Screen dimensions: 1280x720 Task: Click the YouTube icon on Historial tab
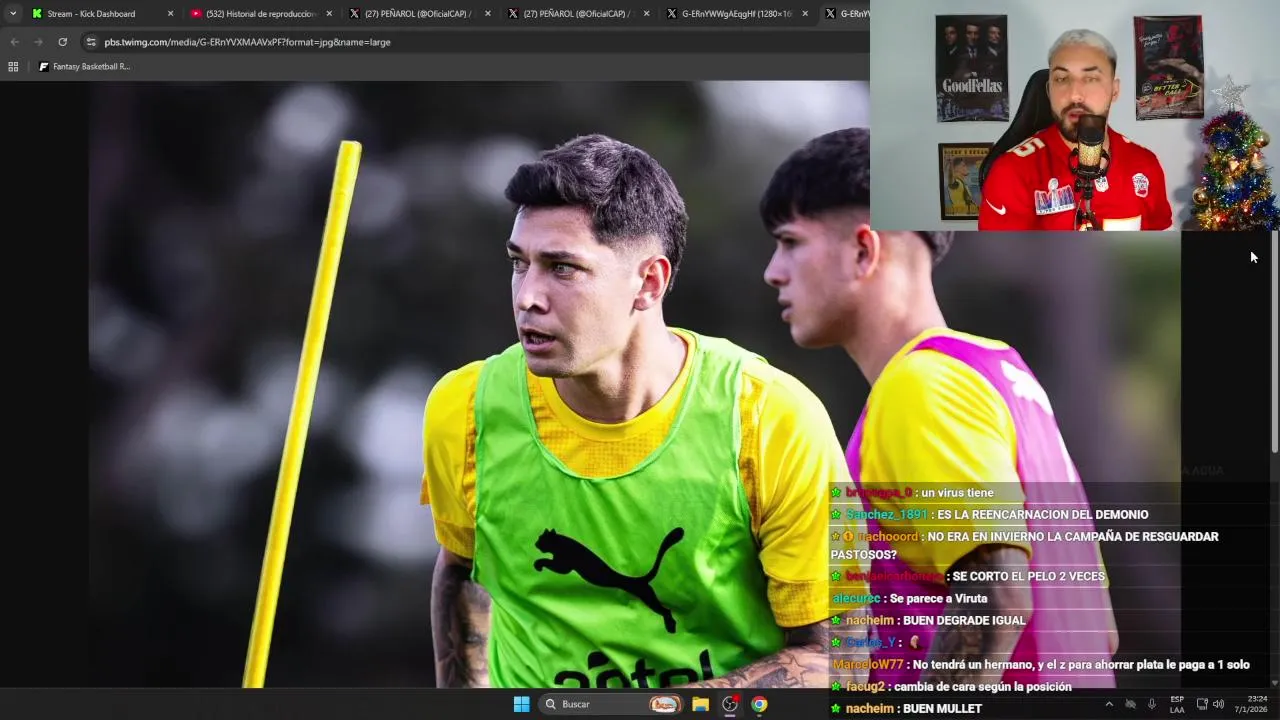click(196, 14)
